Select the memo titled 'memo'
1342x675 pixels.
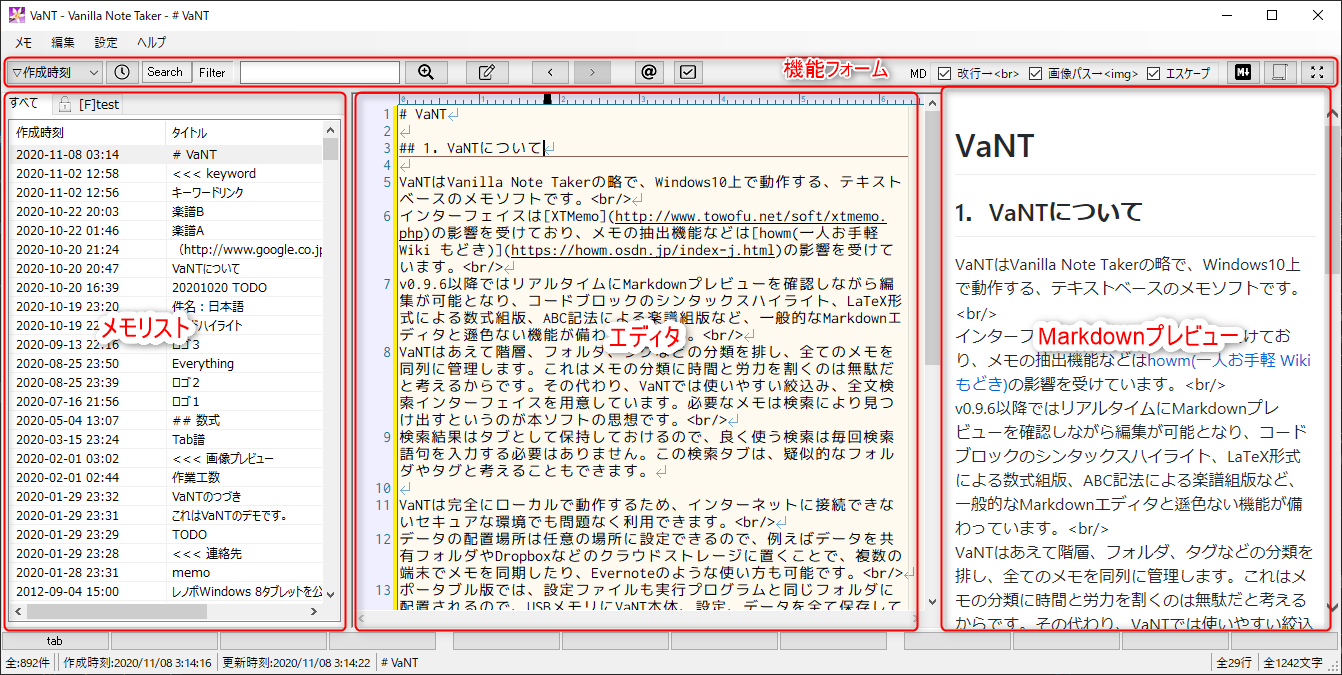tap(166, 572)
